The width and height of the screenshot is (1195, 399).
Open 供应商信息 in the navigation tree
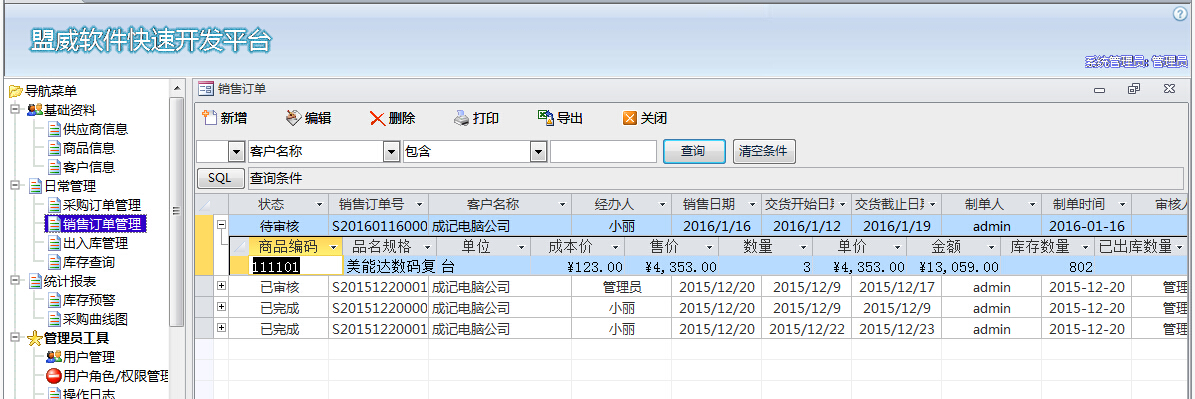coord(95,129)
